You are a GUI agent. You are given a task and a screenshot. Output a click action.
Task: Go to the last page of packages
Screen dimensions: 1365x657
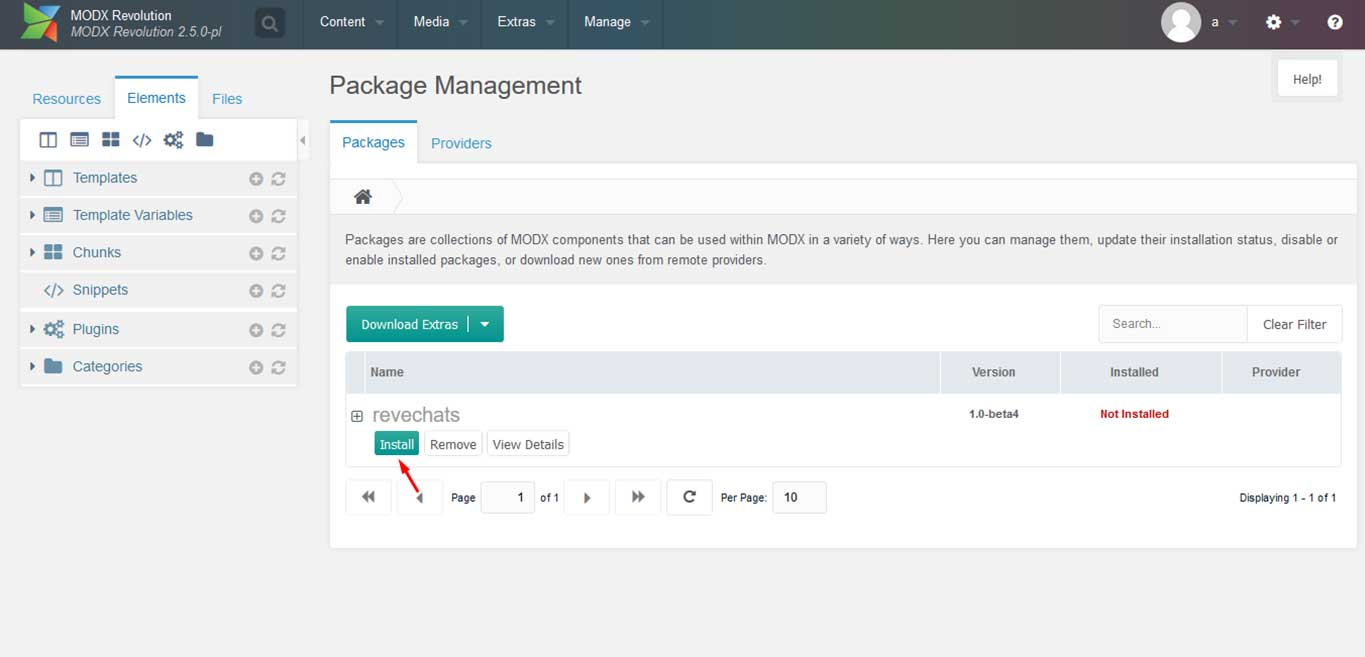click(x=638, y=497)
